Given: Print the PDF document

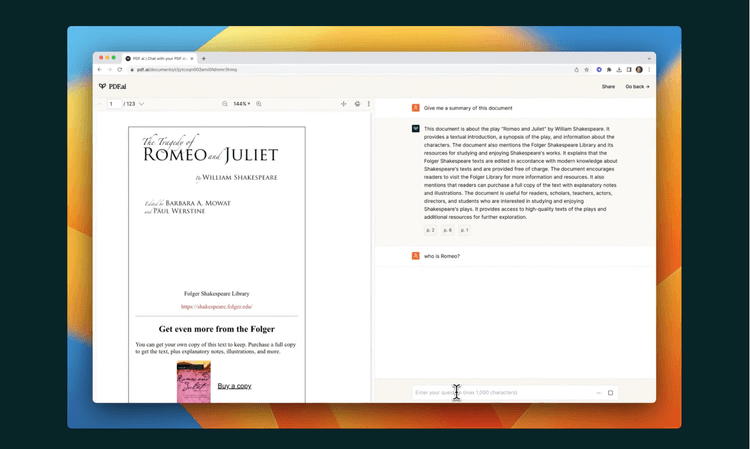Looking at the screenshot, I should 357,104.
